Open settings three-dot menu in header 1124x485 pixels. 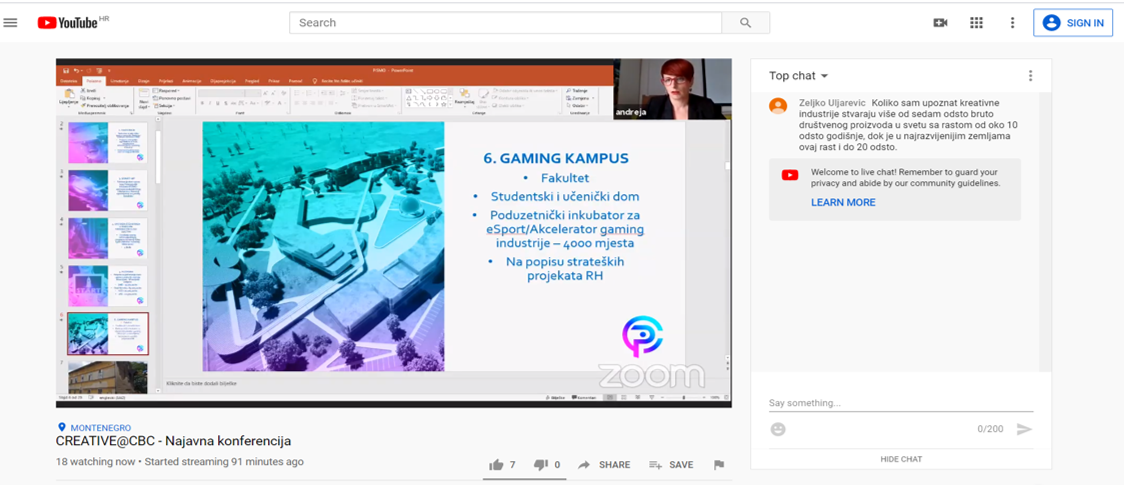(1012, 23)
